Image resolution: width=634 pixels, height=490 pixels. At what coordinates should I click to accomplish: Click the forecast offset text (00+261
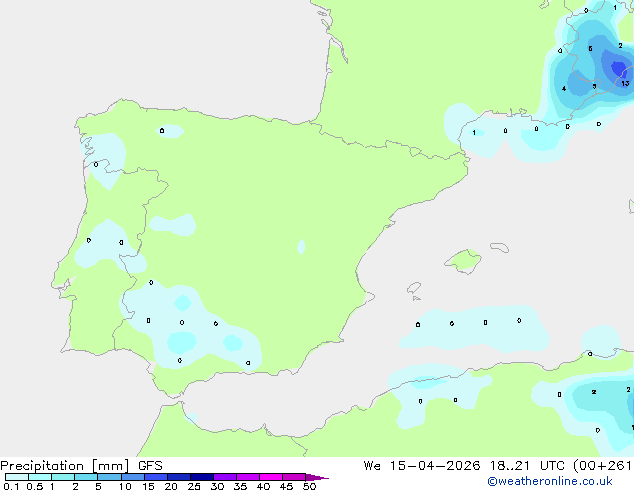tap(602, 466)
